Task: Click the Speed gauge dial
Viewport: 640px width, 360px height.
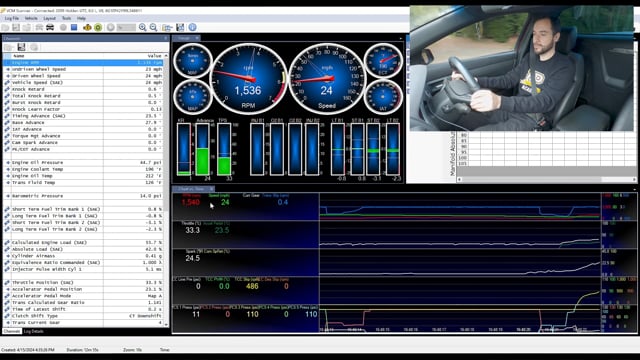Action: point(327,79)
